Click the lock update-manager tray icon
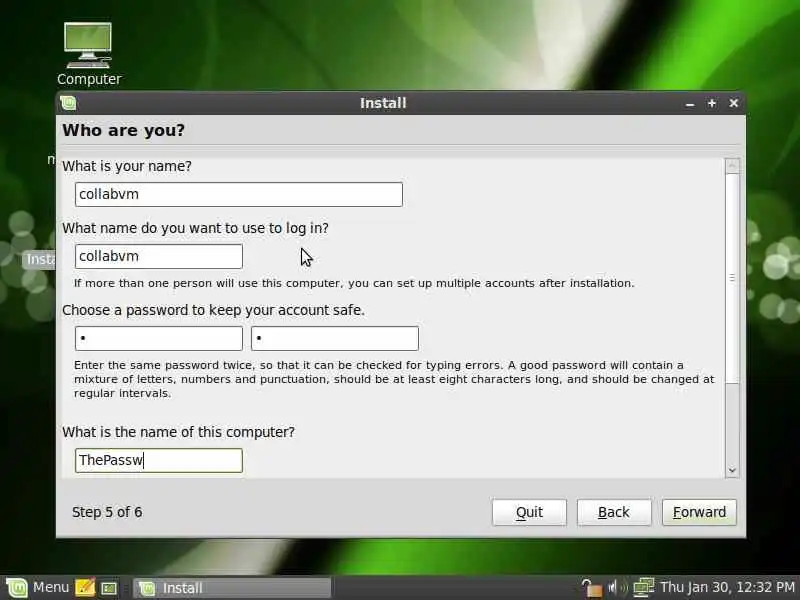Screen dimensions: 800x600 tap(592, 588)
